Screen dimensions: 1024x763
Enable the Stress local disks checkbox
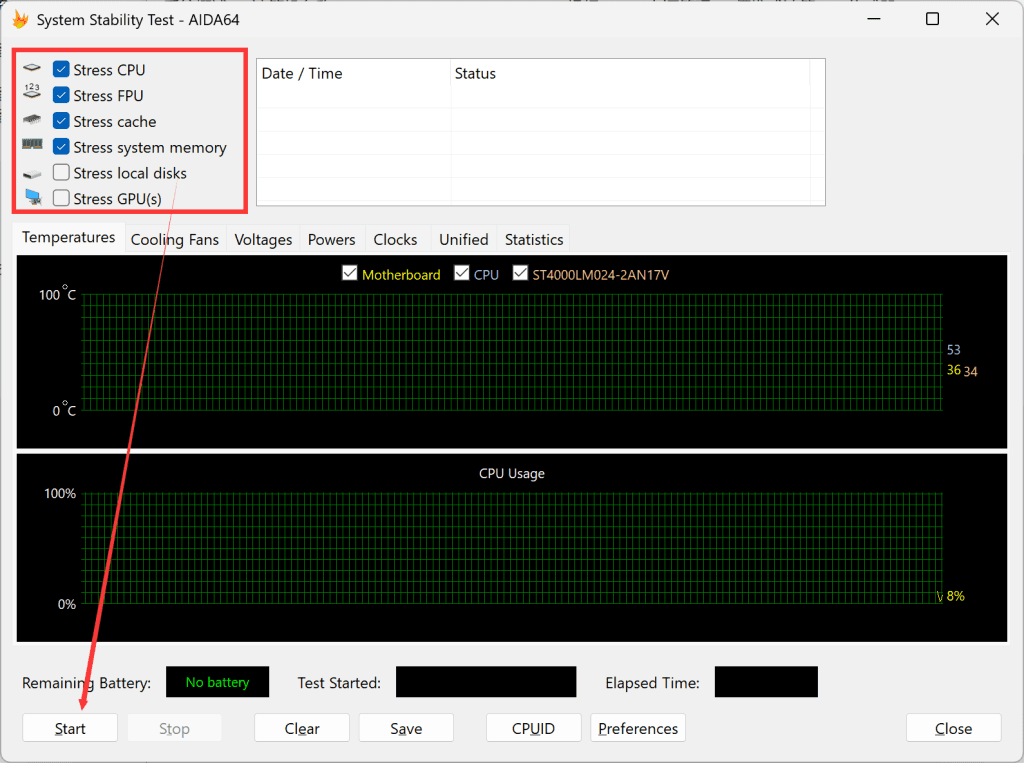pyautogui.click(x=61, y=172)
